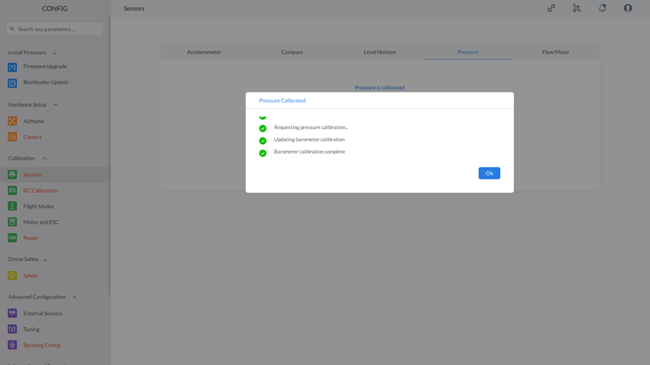Select the Pressure tab
This screenshot has width=650, height=365.
pyautogui.click(x=468, y=52)
